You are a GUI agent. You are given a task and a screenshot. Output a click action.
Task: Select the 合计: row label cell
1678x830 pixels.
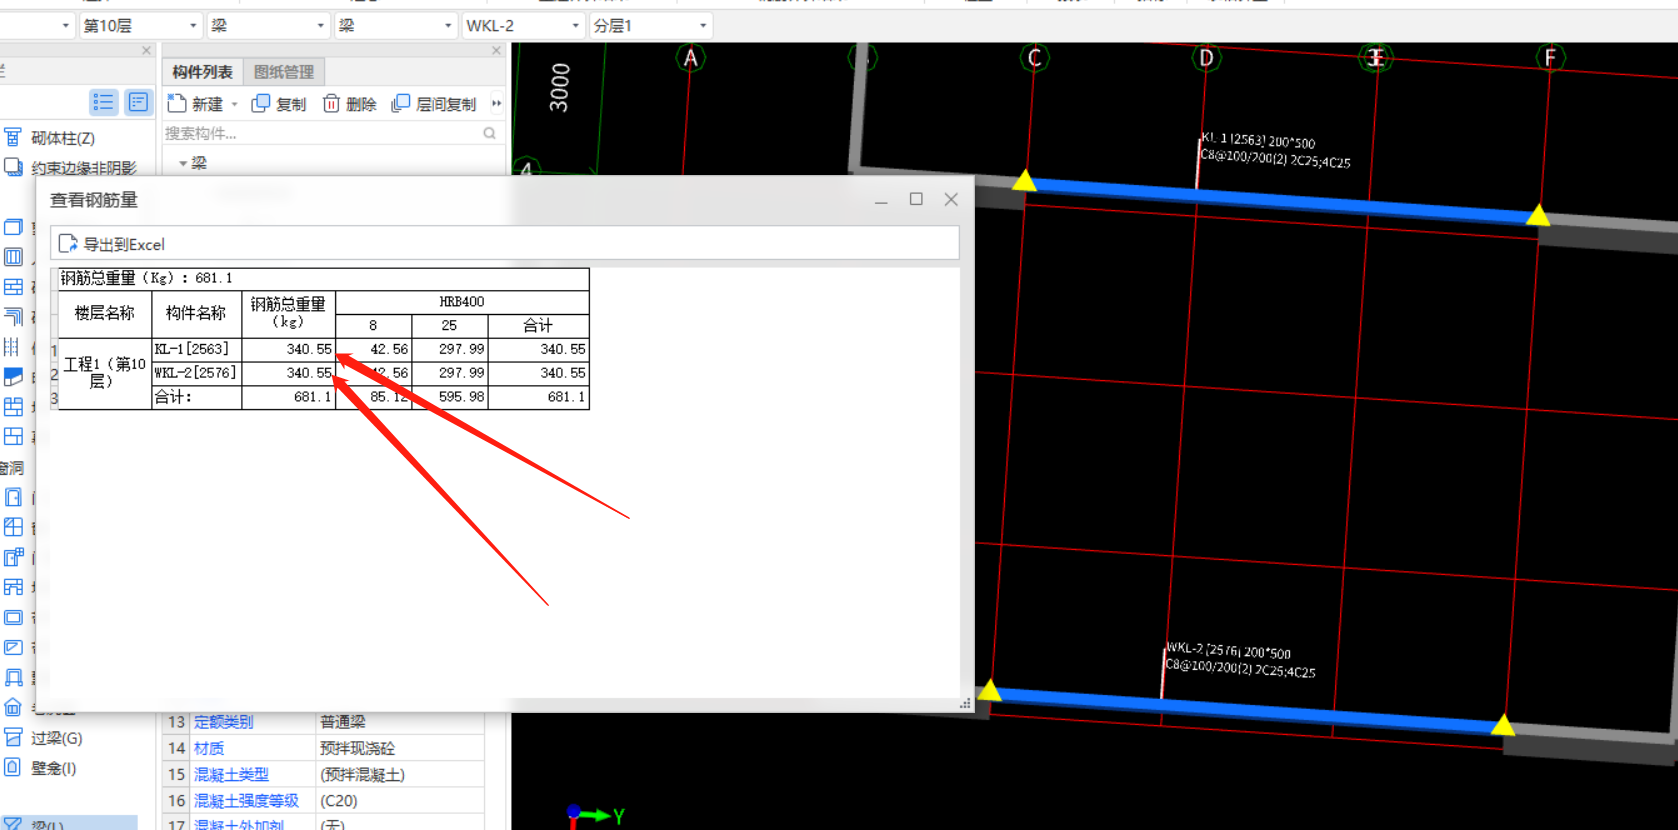(196, 397)
